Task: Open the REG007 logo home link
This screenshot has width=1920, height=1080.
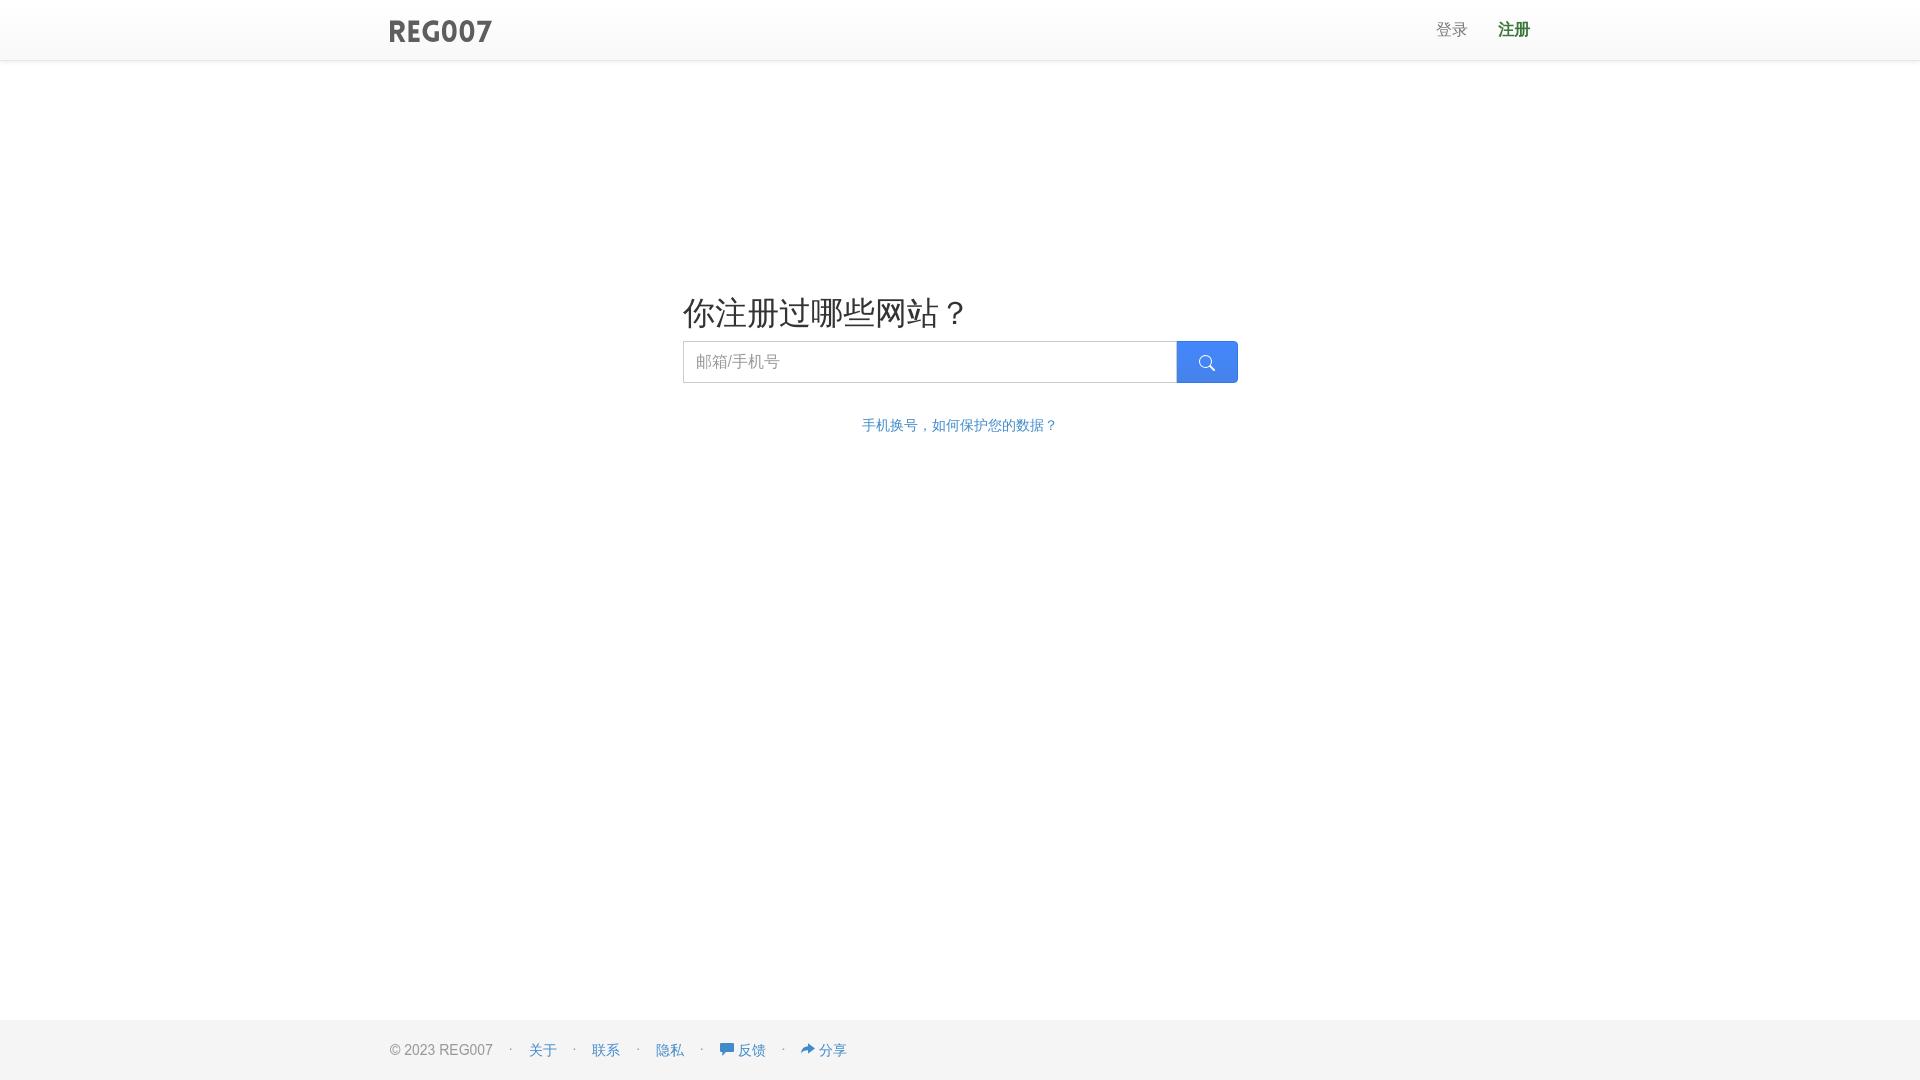Action: coord(440,31)
